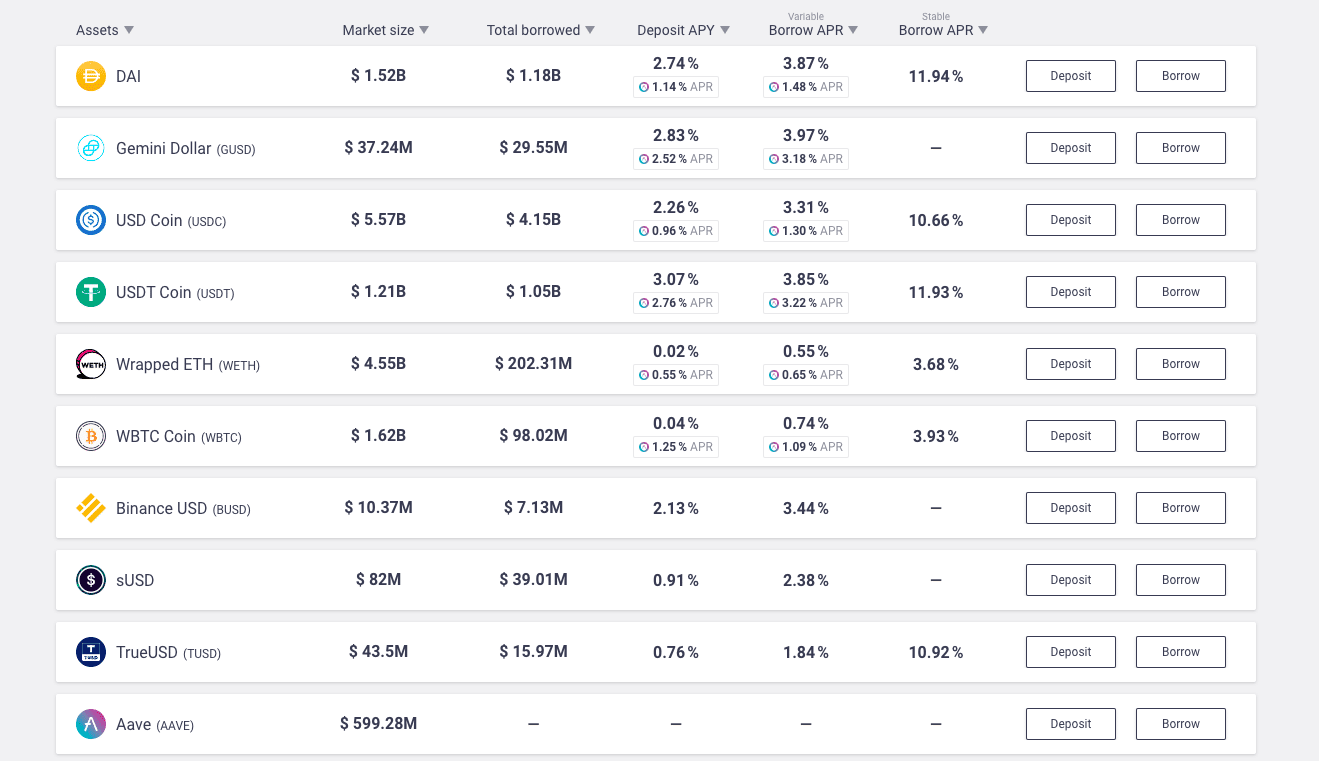Click the Binance USD token icon
The image size is (1319, 761).
click(x=91, y=508)
